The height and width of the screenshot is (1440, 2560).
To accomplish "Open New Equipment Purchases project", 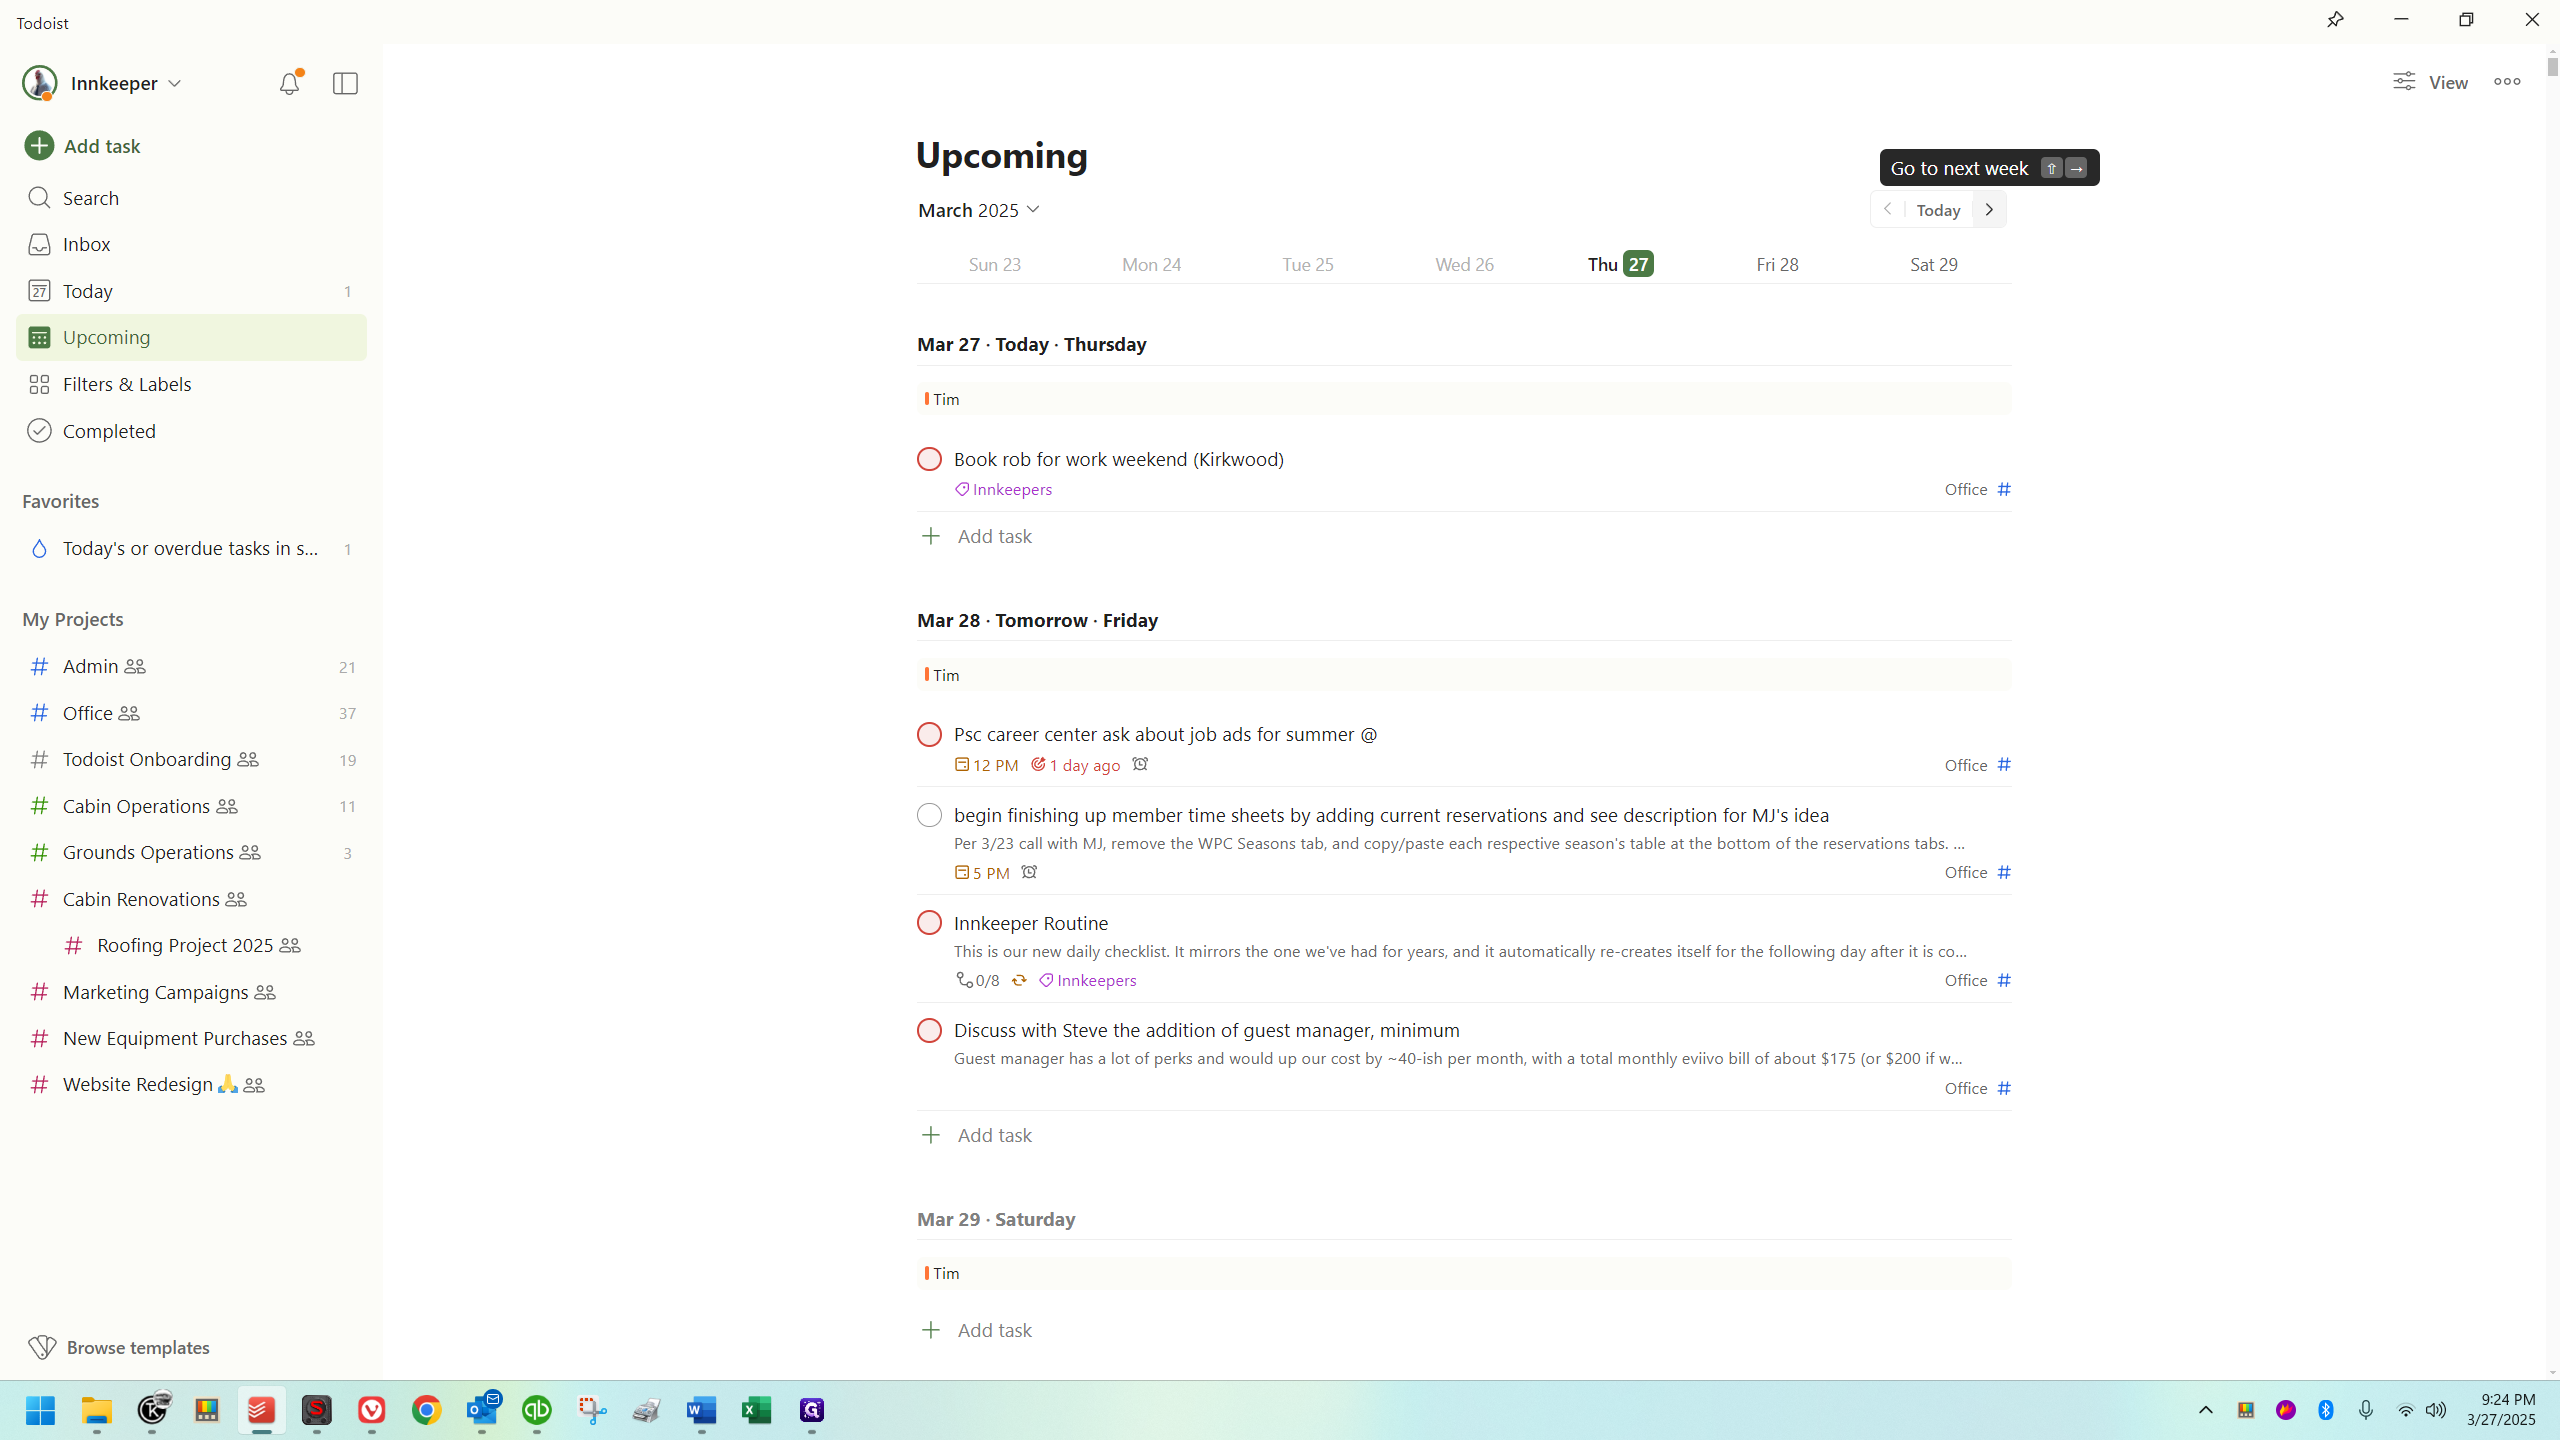I will tap(191, 1038).
